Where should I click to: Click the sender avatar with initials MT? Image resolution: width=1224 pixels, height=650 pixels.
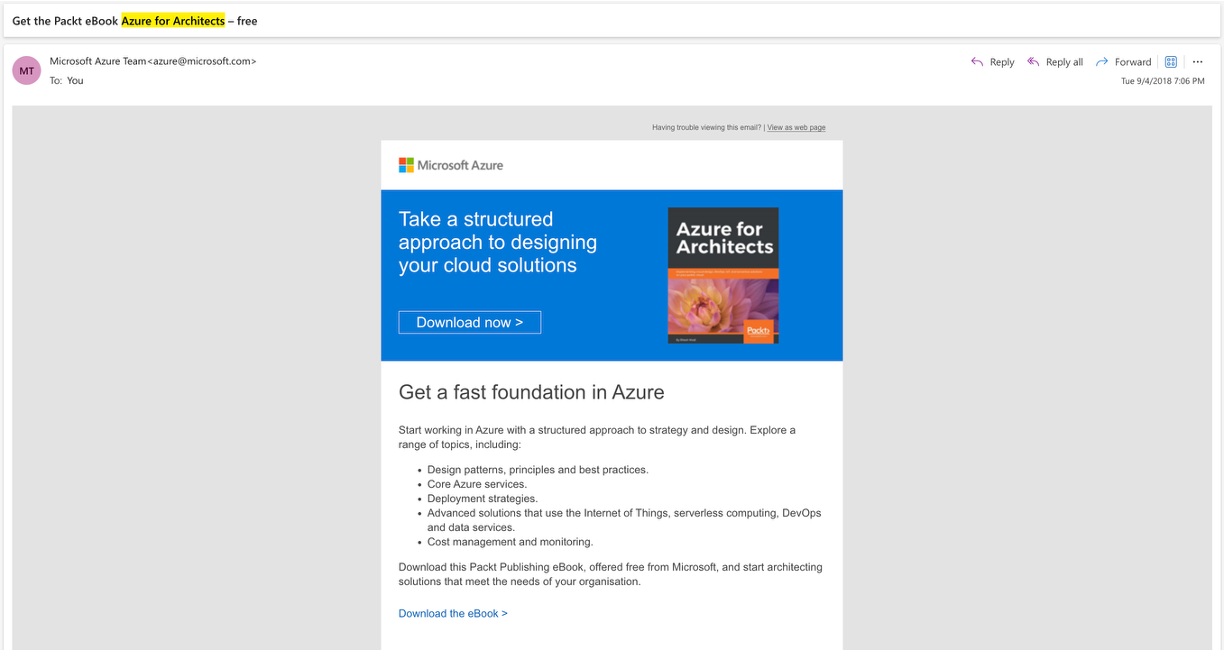[x=26, y=70]
